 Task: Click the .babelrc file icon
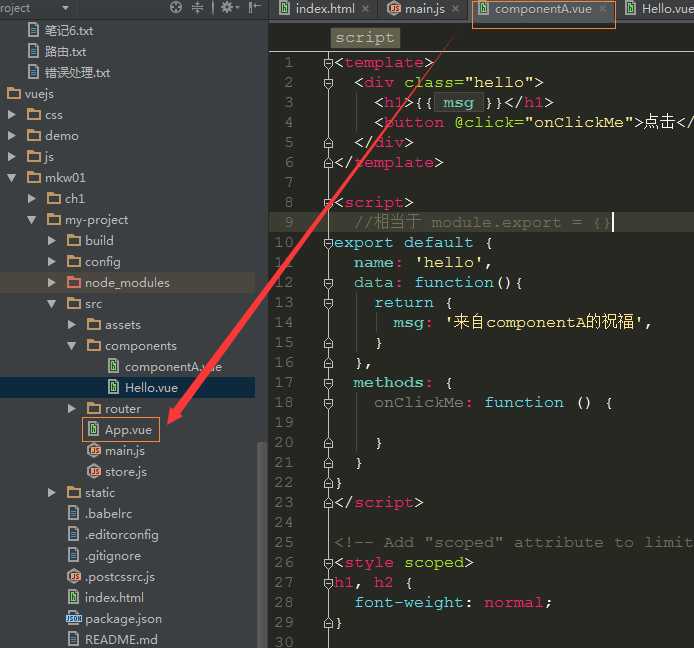point(73,513)
